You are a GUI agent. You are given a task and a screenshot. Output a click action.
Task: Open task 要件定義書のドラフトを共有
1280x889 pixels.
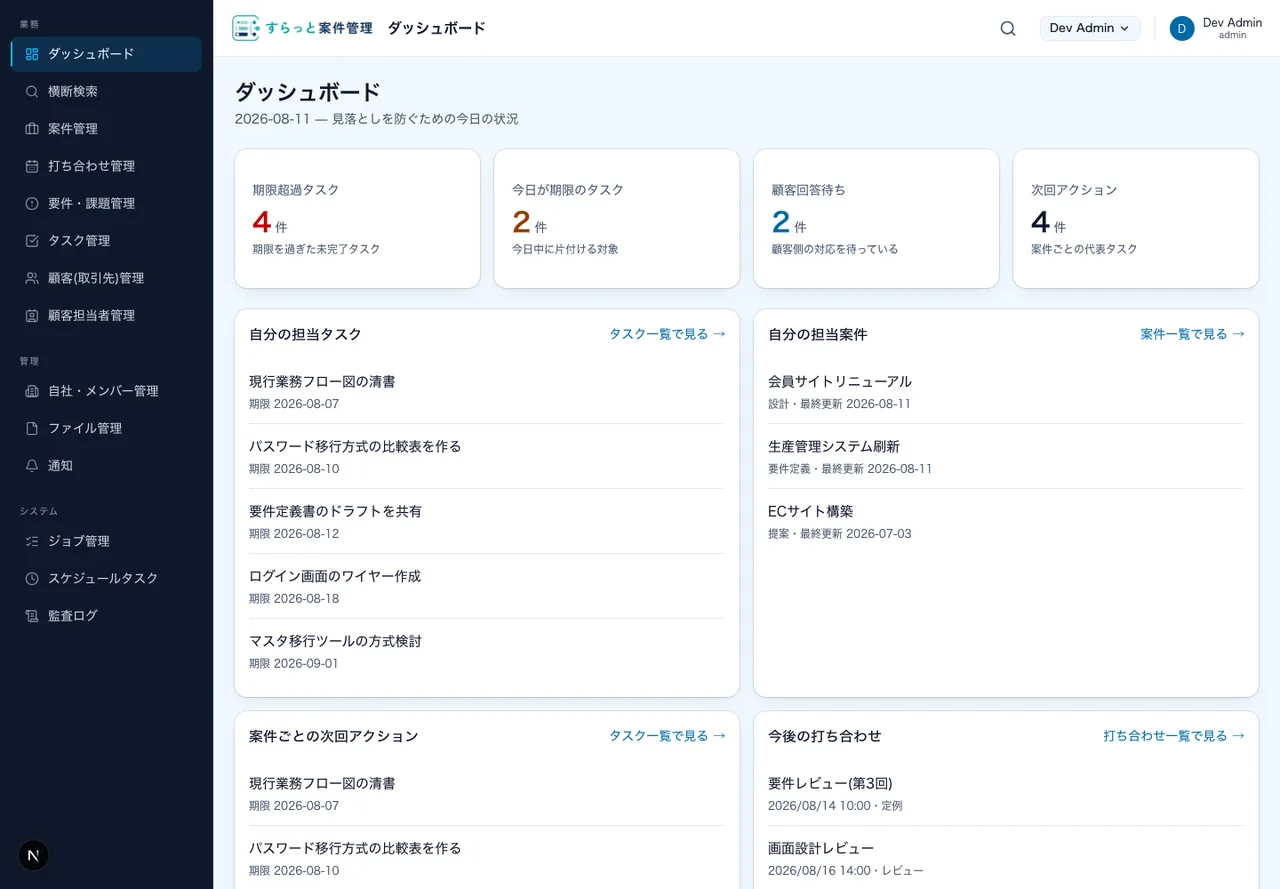487,521
